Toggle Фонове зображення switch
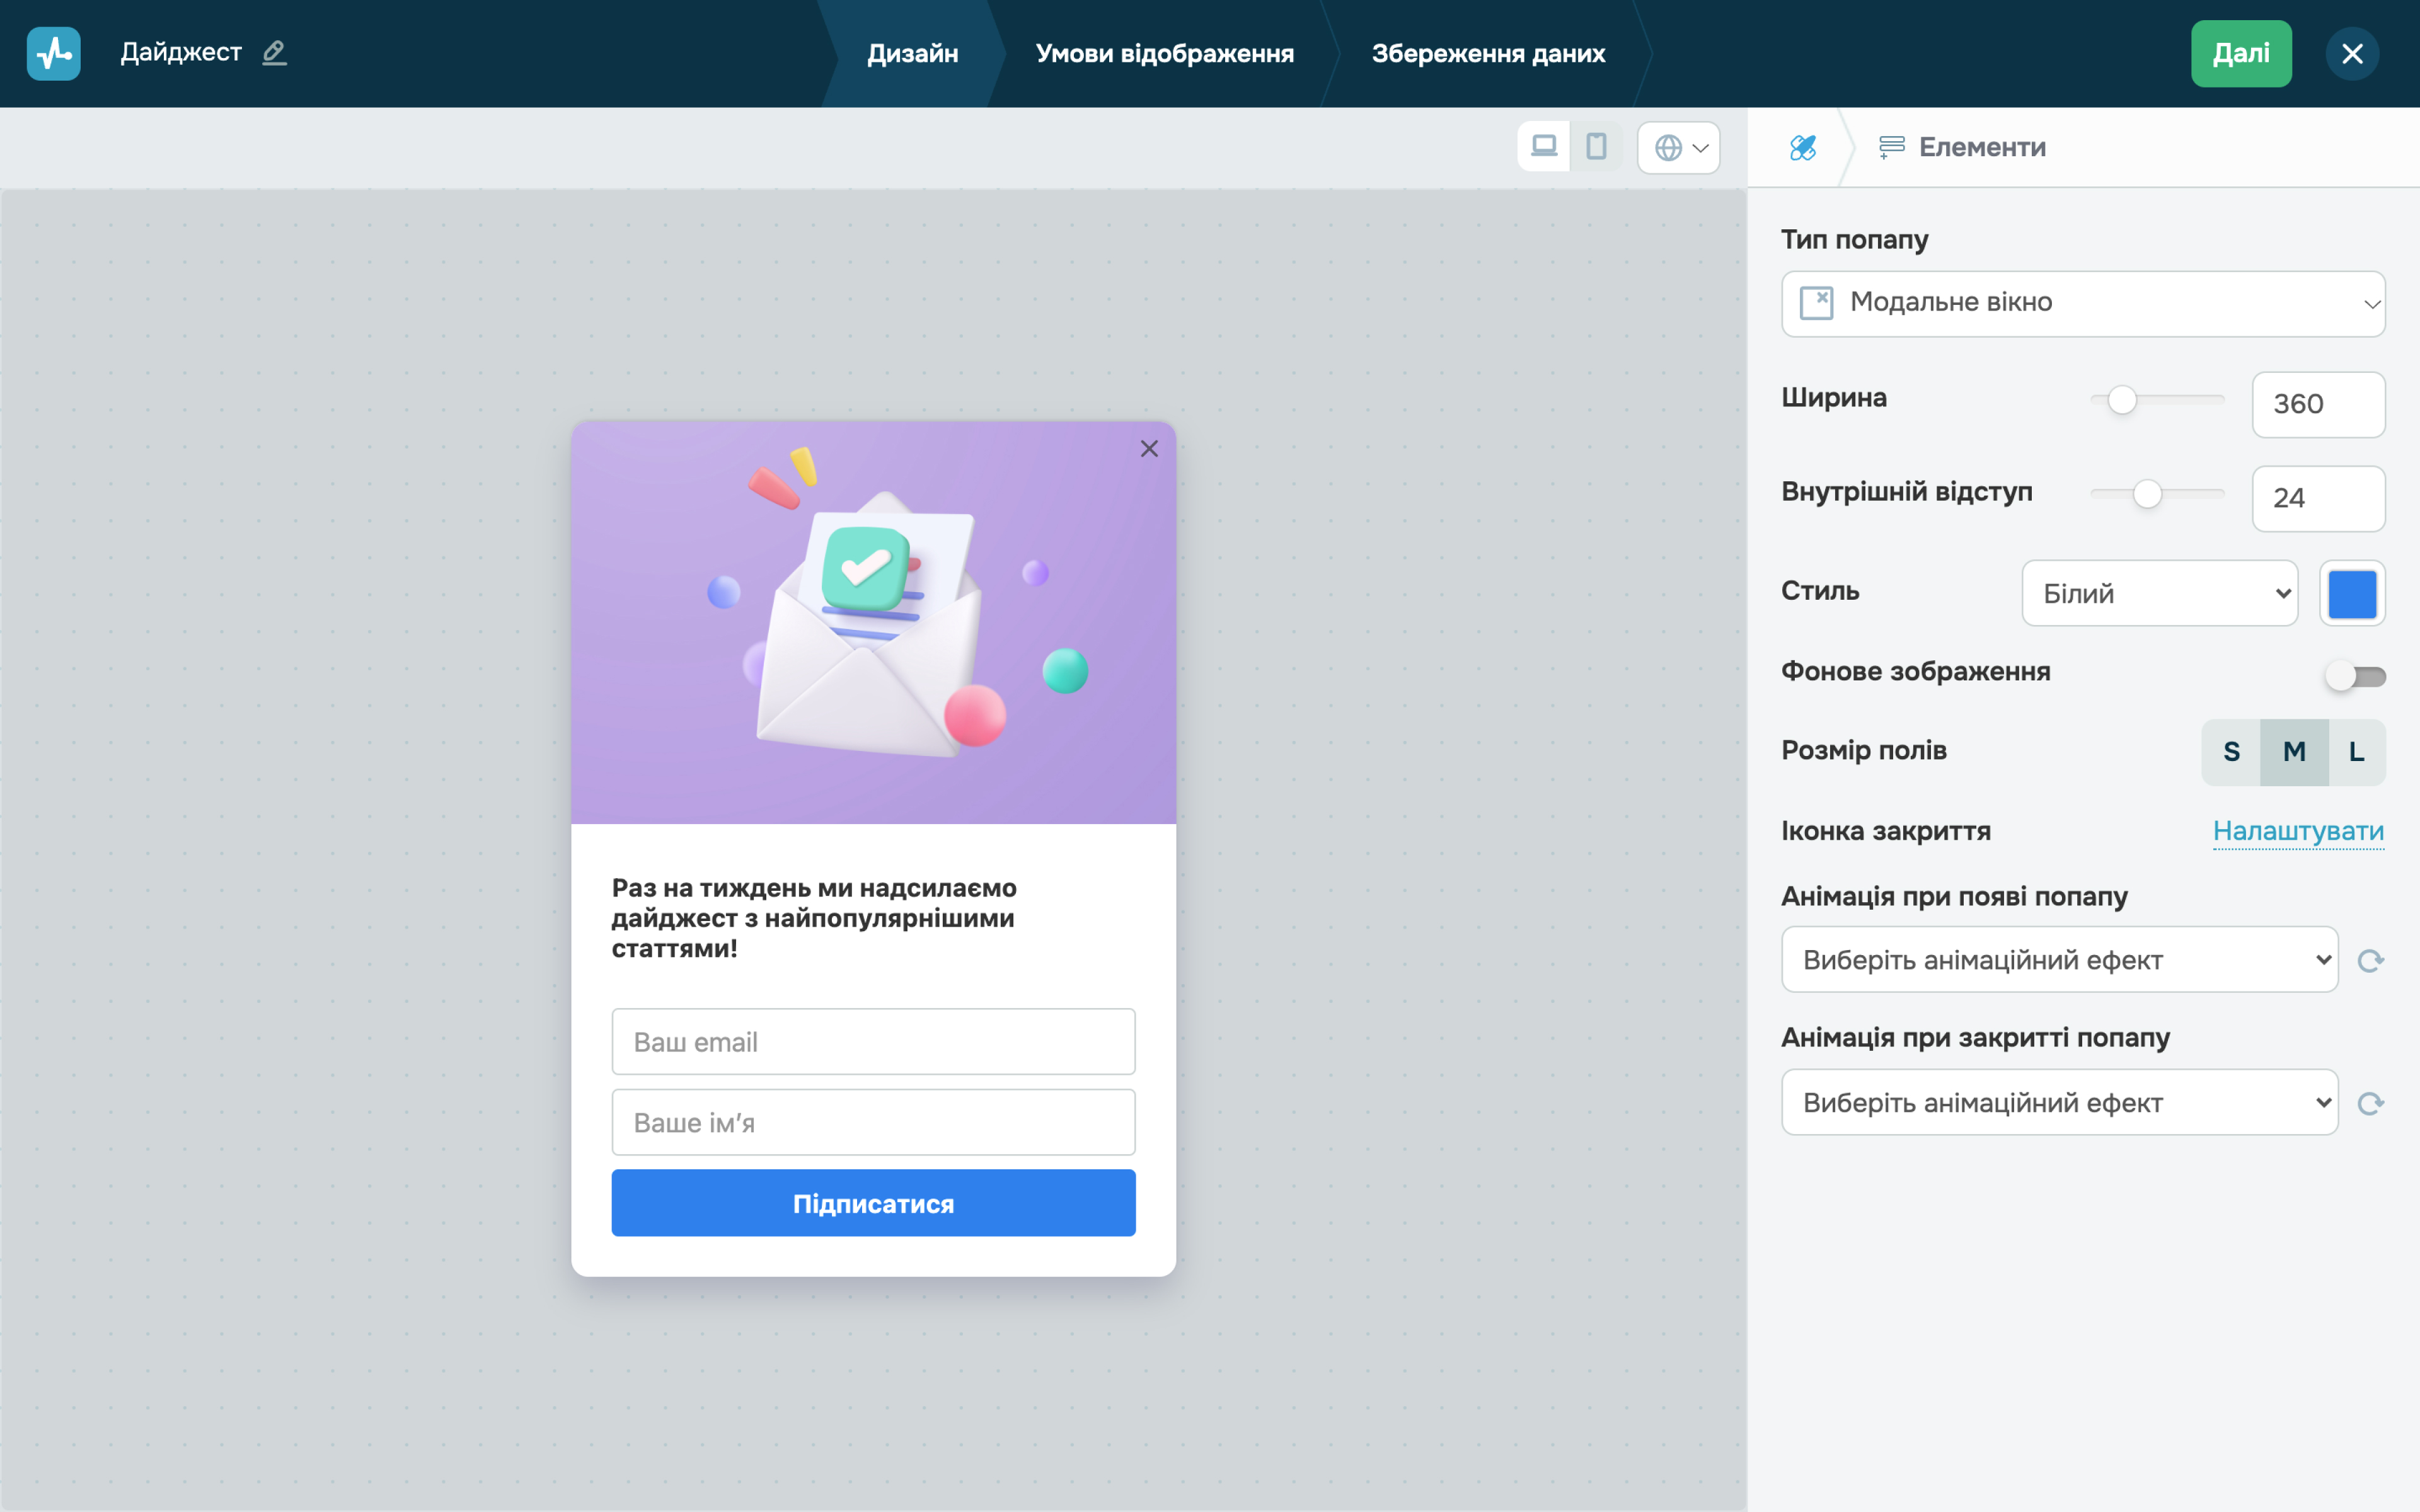The image size is (2420, 1512). pos(2355,676)
